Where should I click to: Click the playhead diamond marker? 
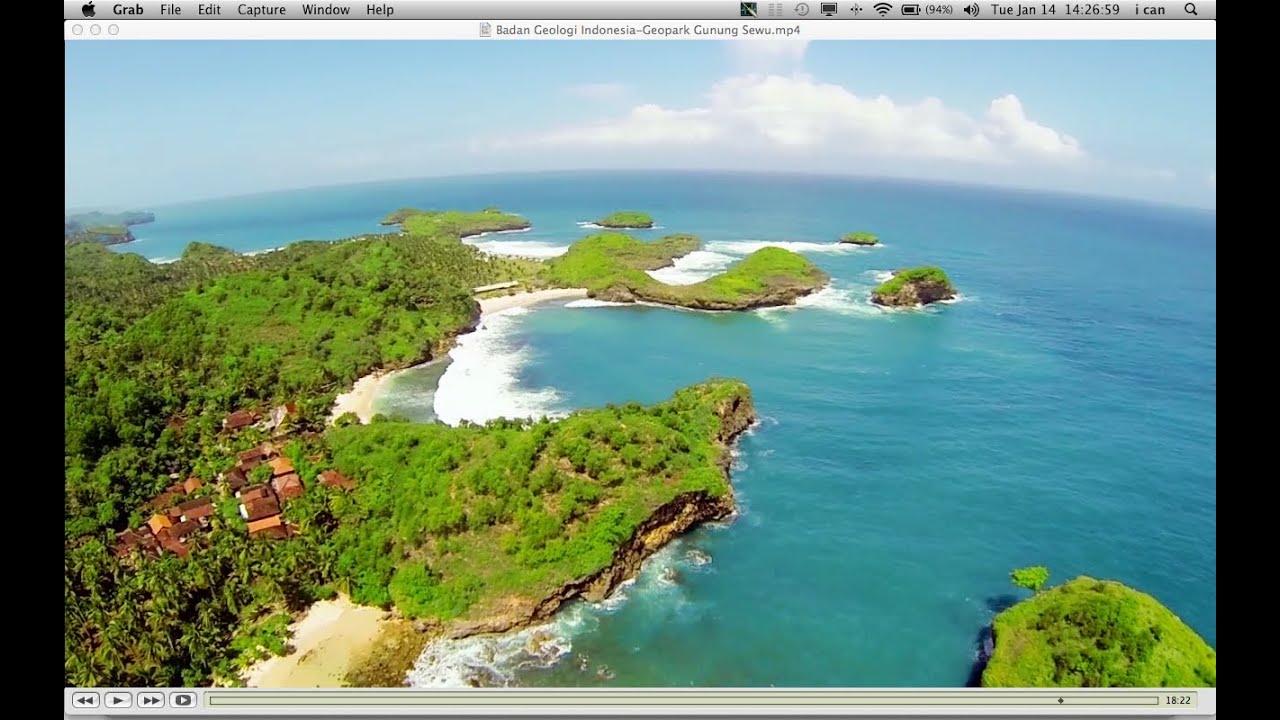point(1060,700)
